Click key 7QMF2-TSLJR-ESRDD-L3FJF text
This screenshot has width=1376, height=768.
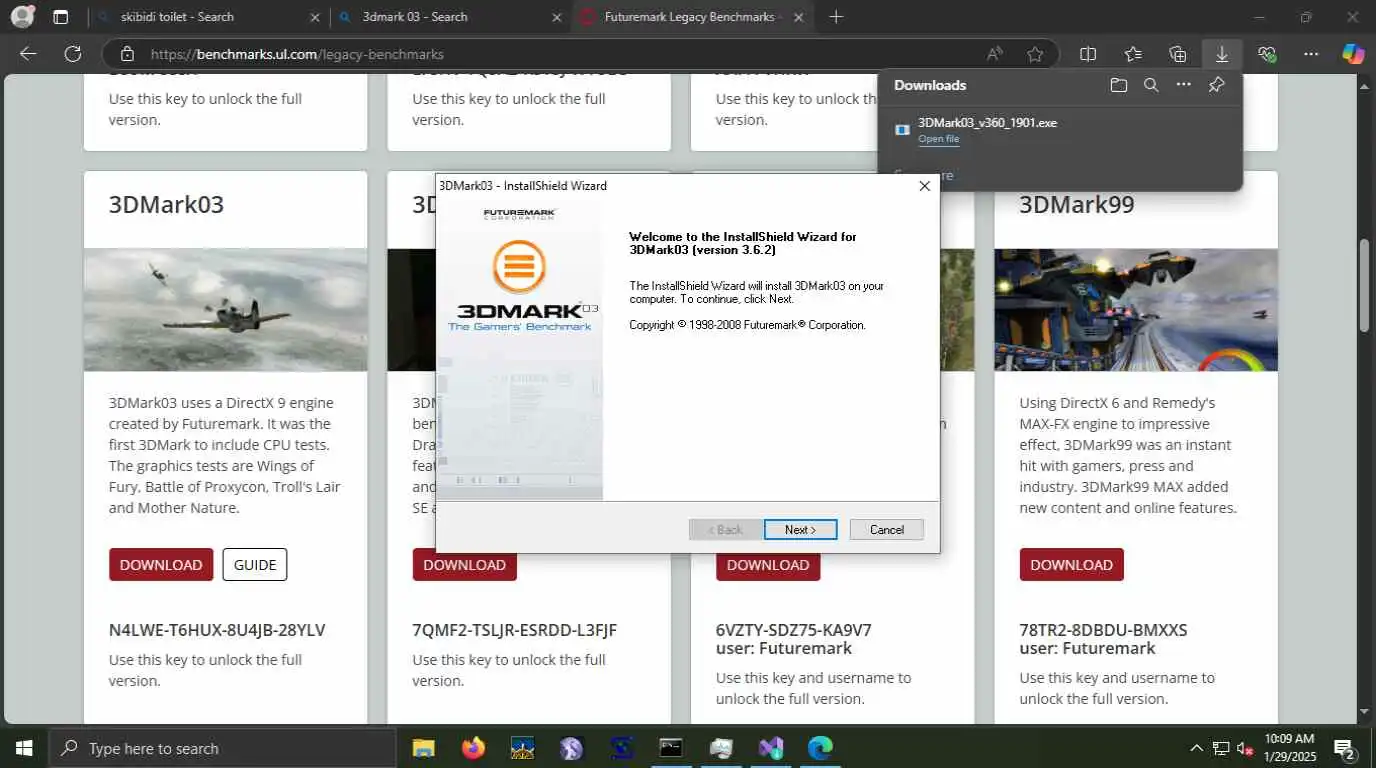point(515,630)
